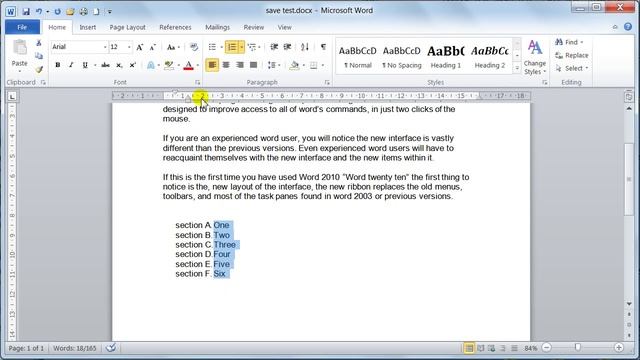Viewport: 640px width, 360px height.
Task: Click the proofing check icon in status bar
Action: click(111, 348)
